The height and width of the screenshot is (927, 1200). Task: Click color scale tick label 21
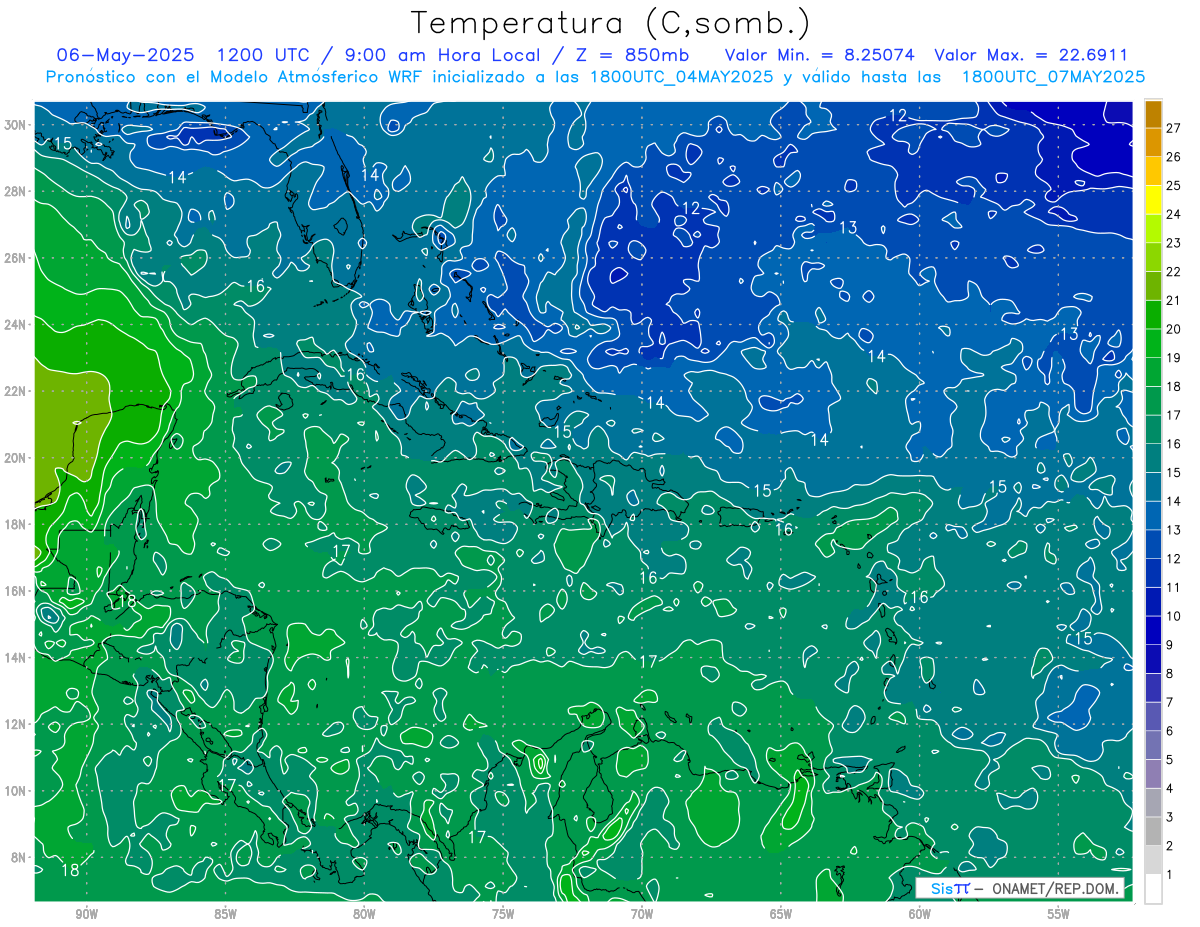tap(1174, 300)
